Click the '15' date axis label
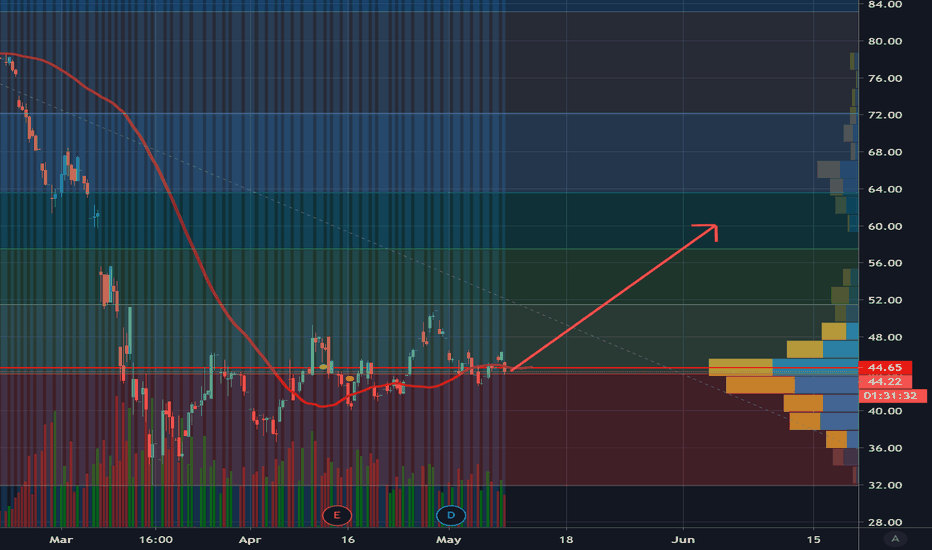The height and width of the screenshot is (550, 932). coord(814,540)
